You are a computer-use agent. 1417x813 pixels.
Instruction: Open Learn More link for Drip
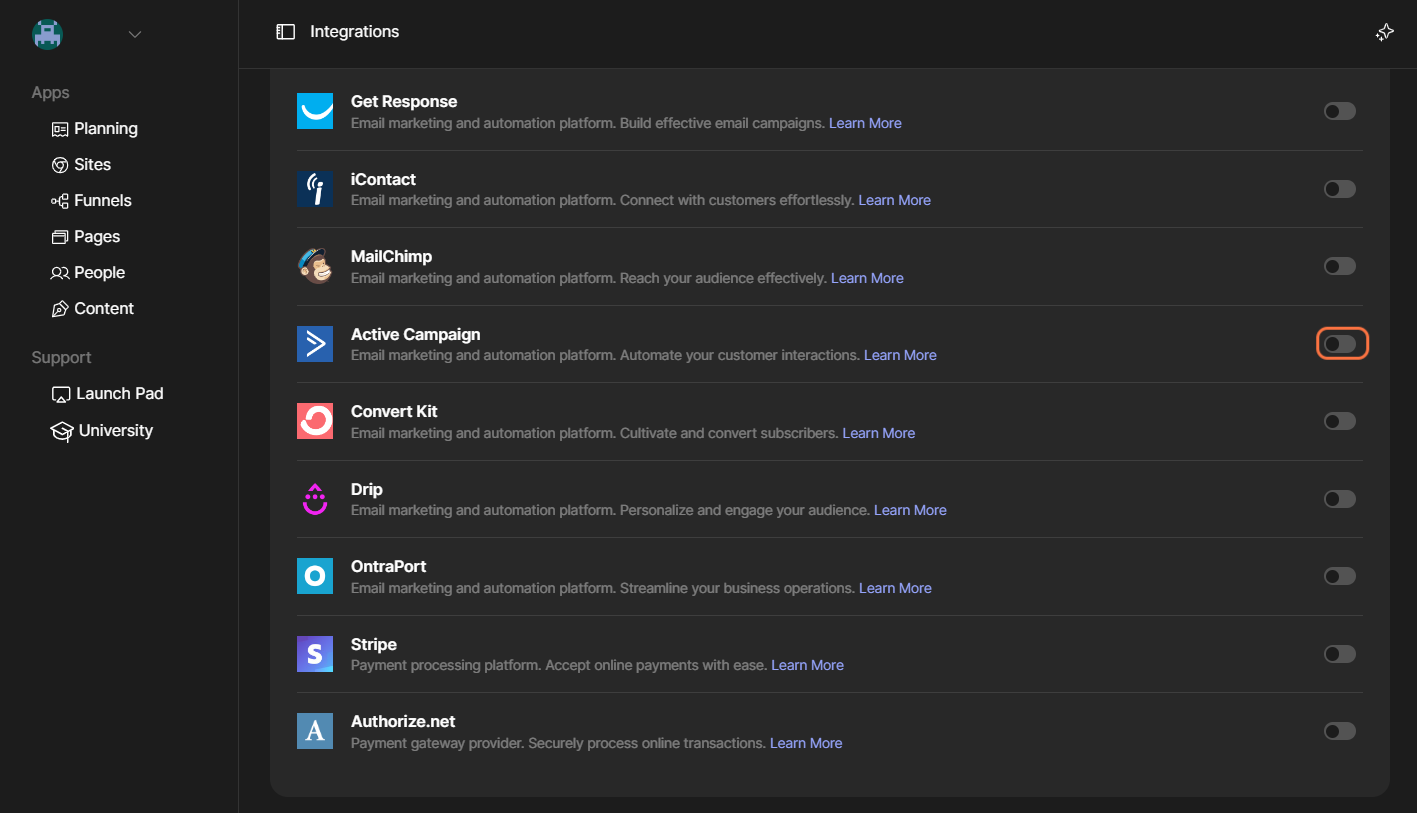(910, 510)
